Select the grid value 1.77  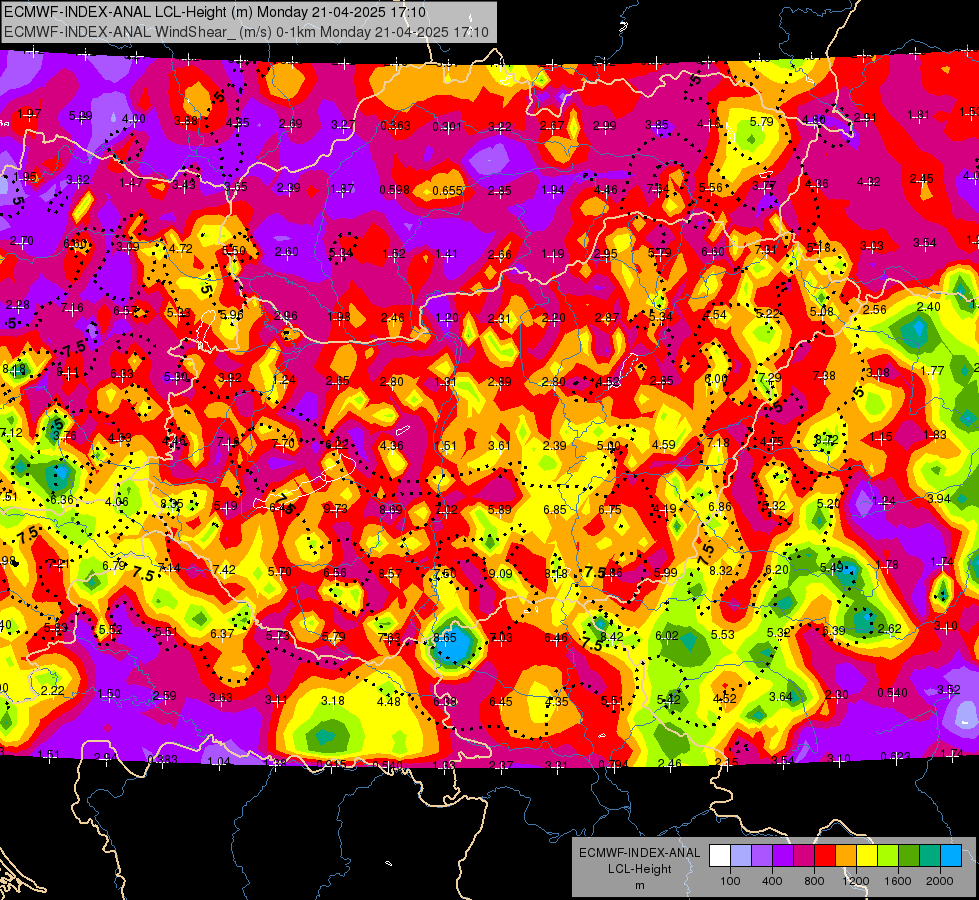tap(932, 370)
